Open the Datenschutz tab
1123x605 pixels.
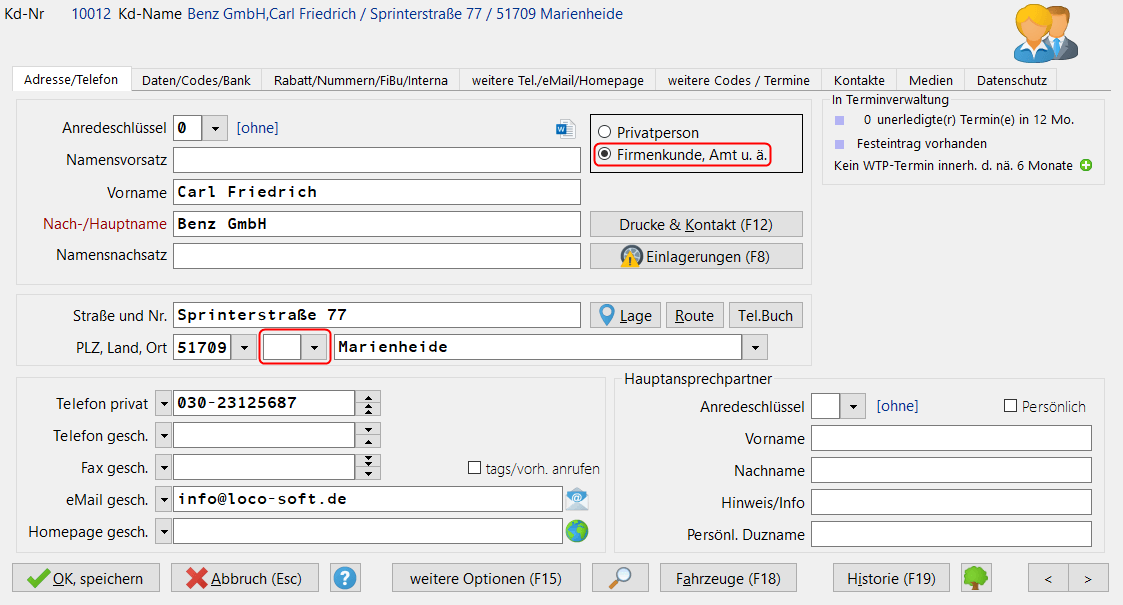click(x=1012, y=79)
